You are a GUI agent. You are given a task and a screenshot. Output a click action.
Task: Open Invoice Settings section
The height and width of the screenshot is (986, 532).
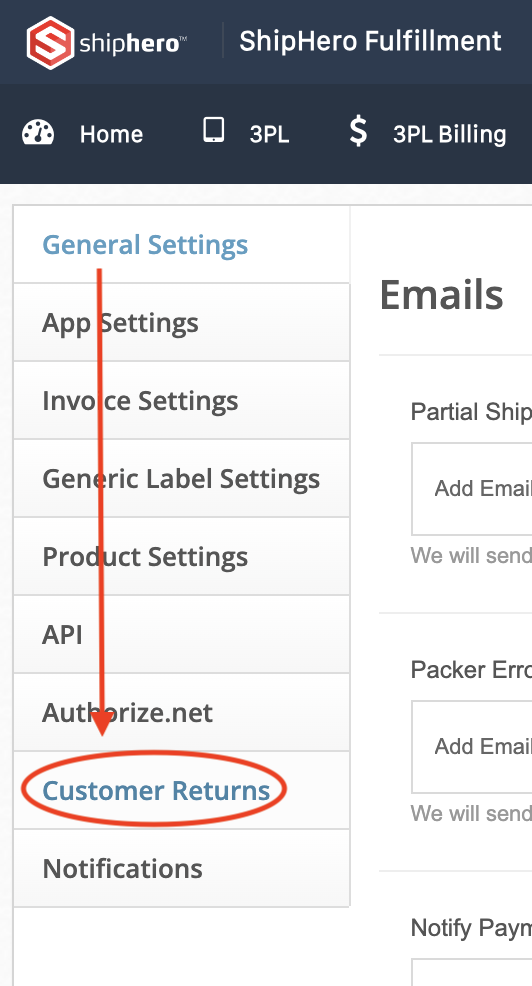click(x=181, y=401)
